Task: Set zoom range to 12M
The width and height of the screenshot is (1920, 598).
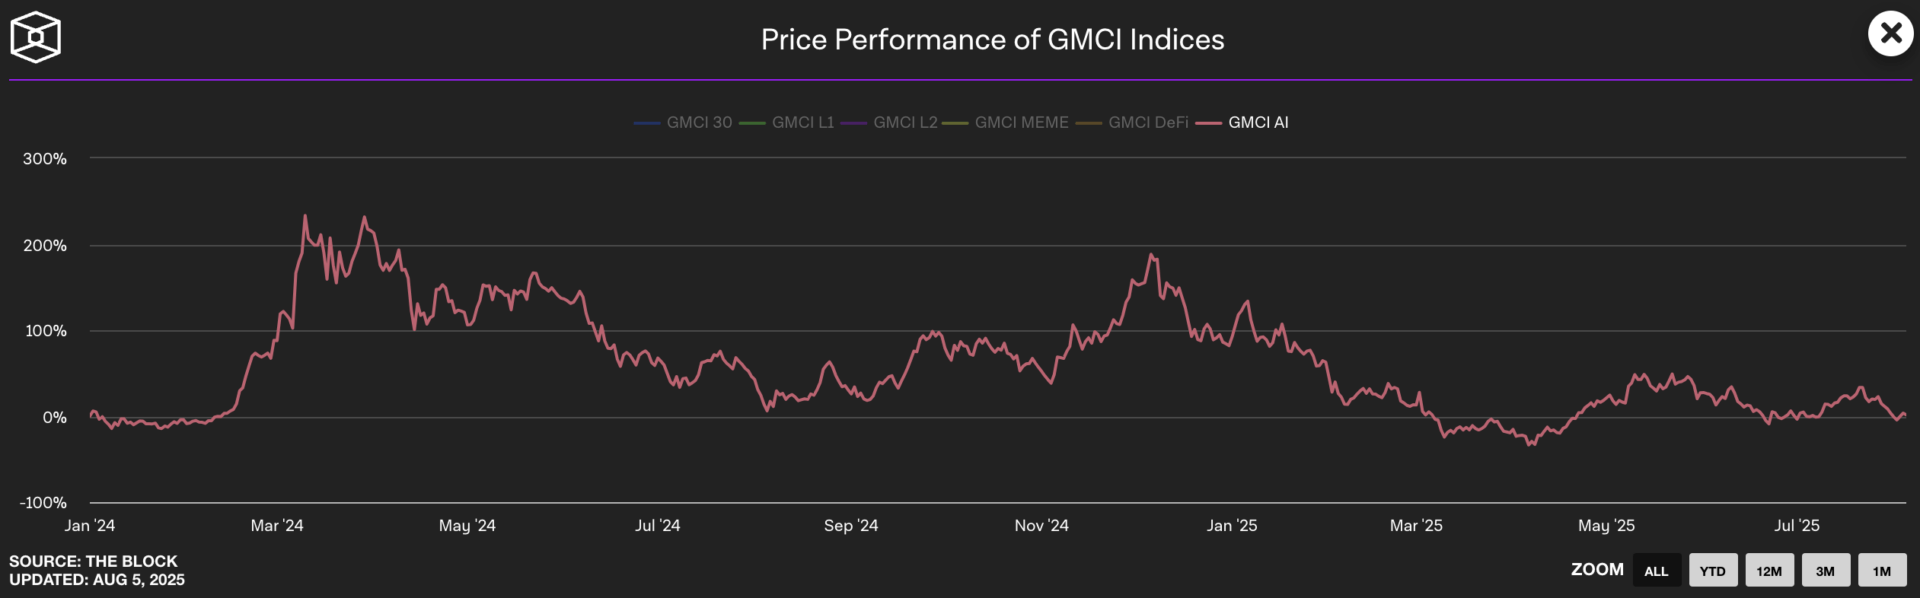Action: pyautogui.click(x=1769, y=571)
